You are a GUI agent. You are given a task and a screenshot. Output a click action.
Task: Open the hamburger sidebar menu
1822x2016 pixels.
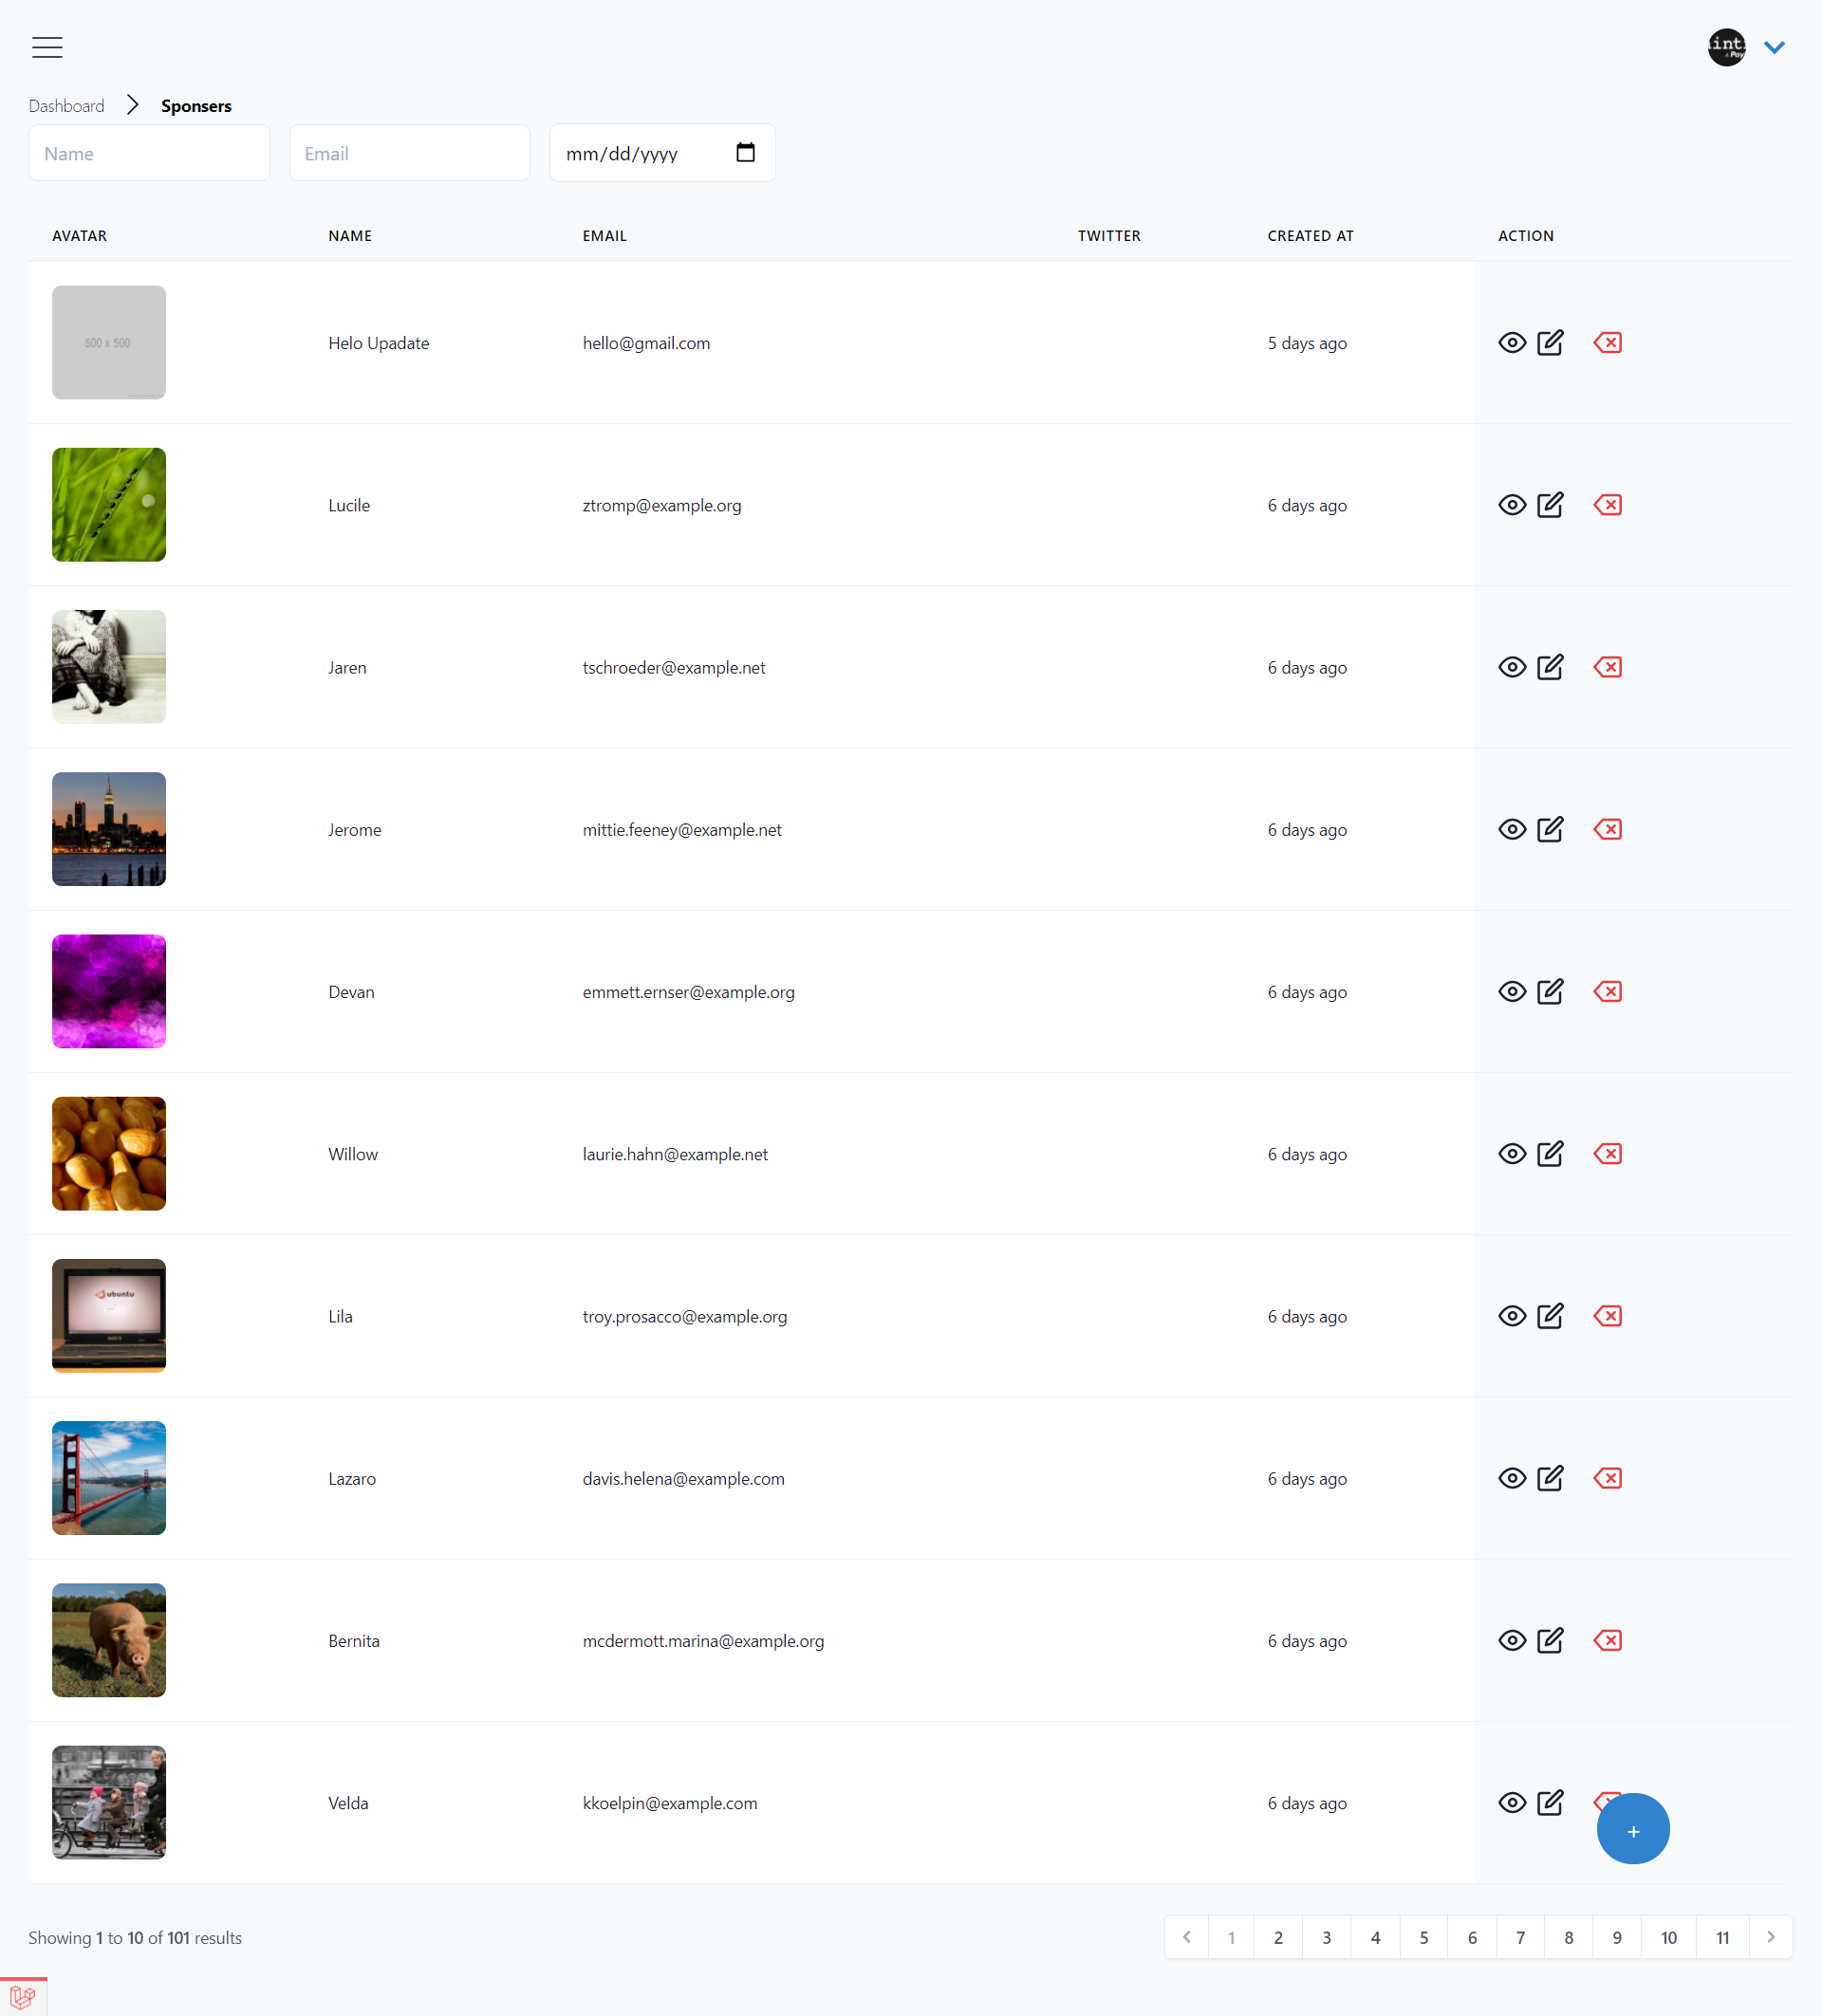pos(47,47)
